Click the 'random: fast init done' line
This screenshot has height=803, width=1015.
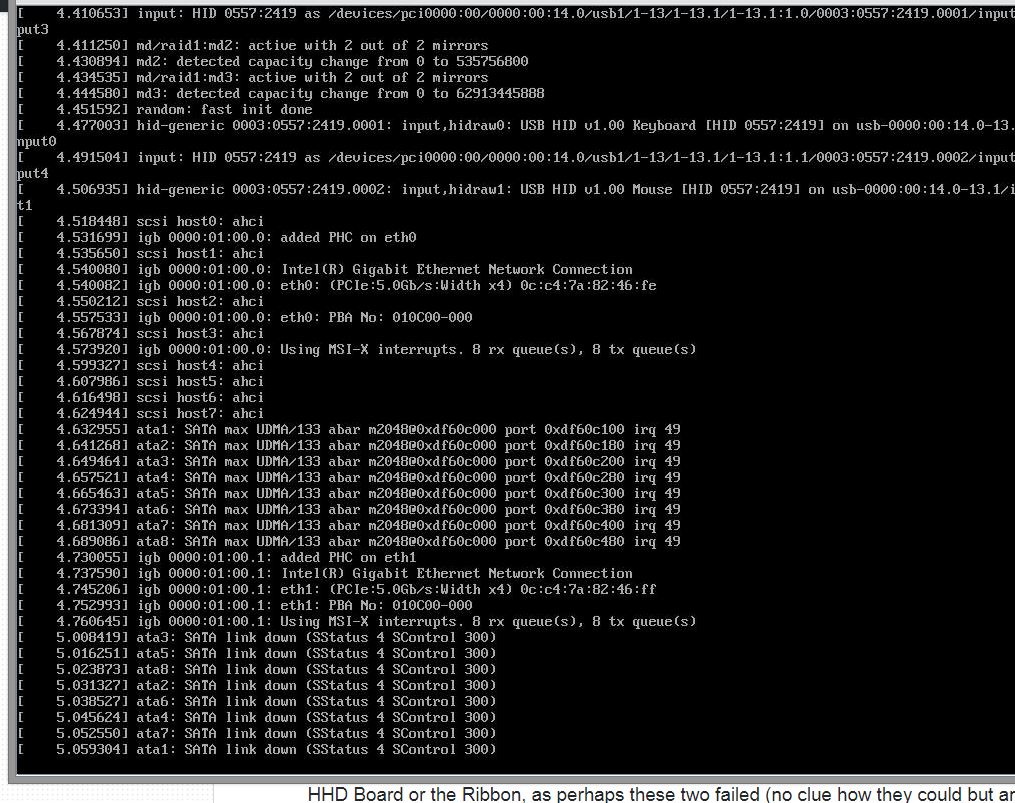tap(165, 109)
